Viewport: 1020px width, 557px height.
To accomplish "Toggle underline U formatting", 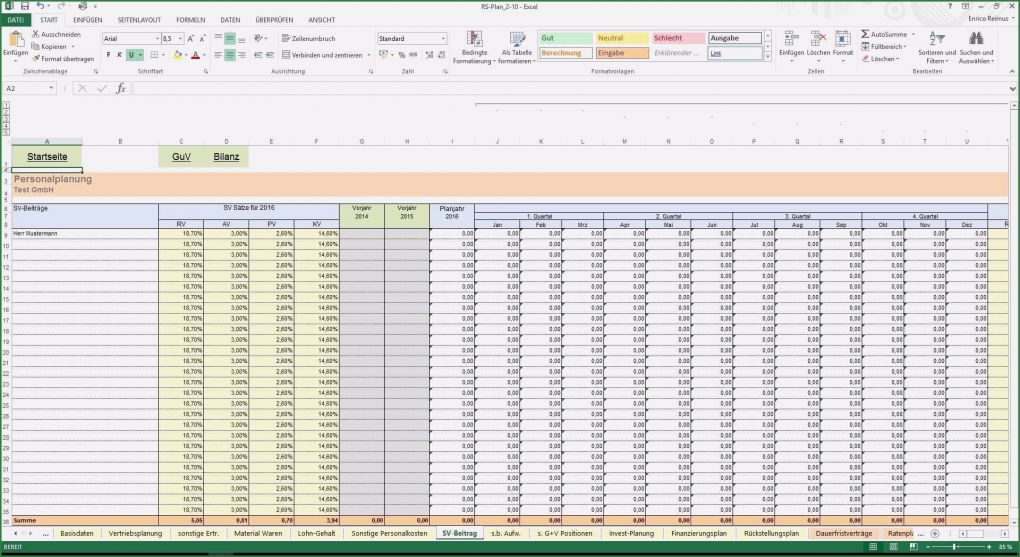I will click(x=131, y=55).
